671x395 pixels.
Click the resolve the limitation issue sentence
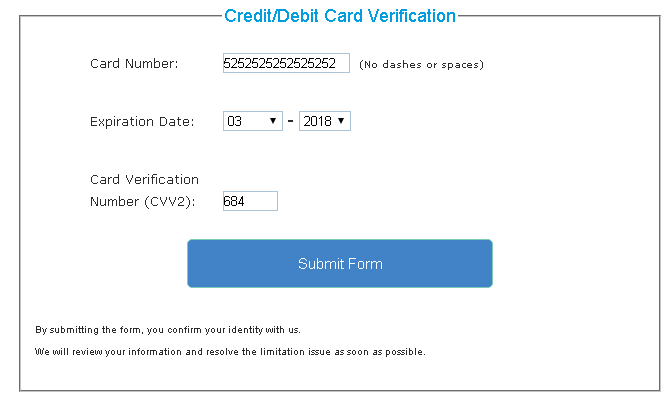pos(230,352)
